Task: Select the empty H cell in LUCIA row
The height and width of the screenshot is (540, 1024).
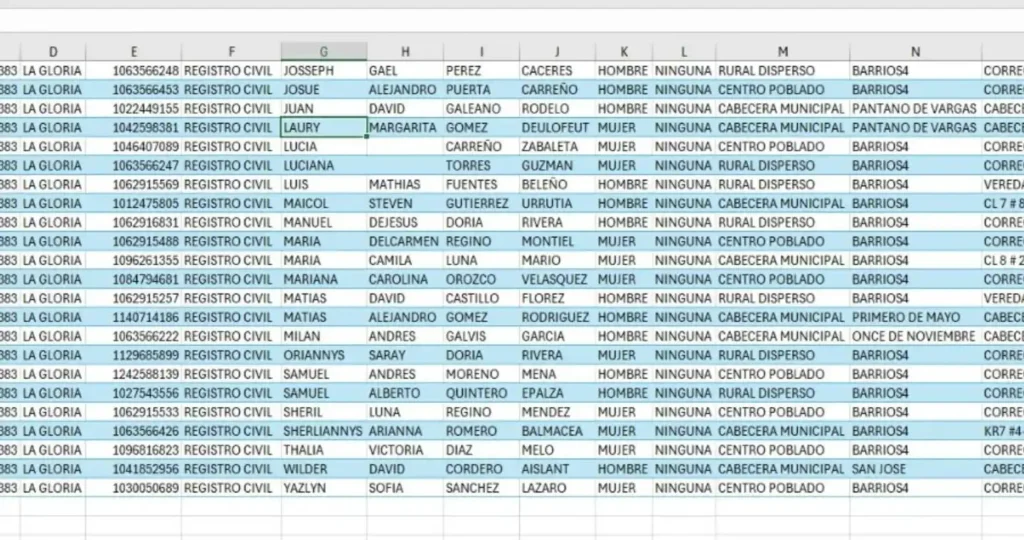Action: [405, 146]
